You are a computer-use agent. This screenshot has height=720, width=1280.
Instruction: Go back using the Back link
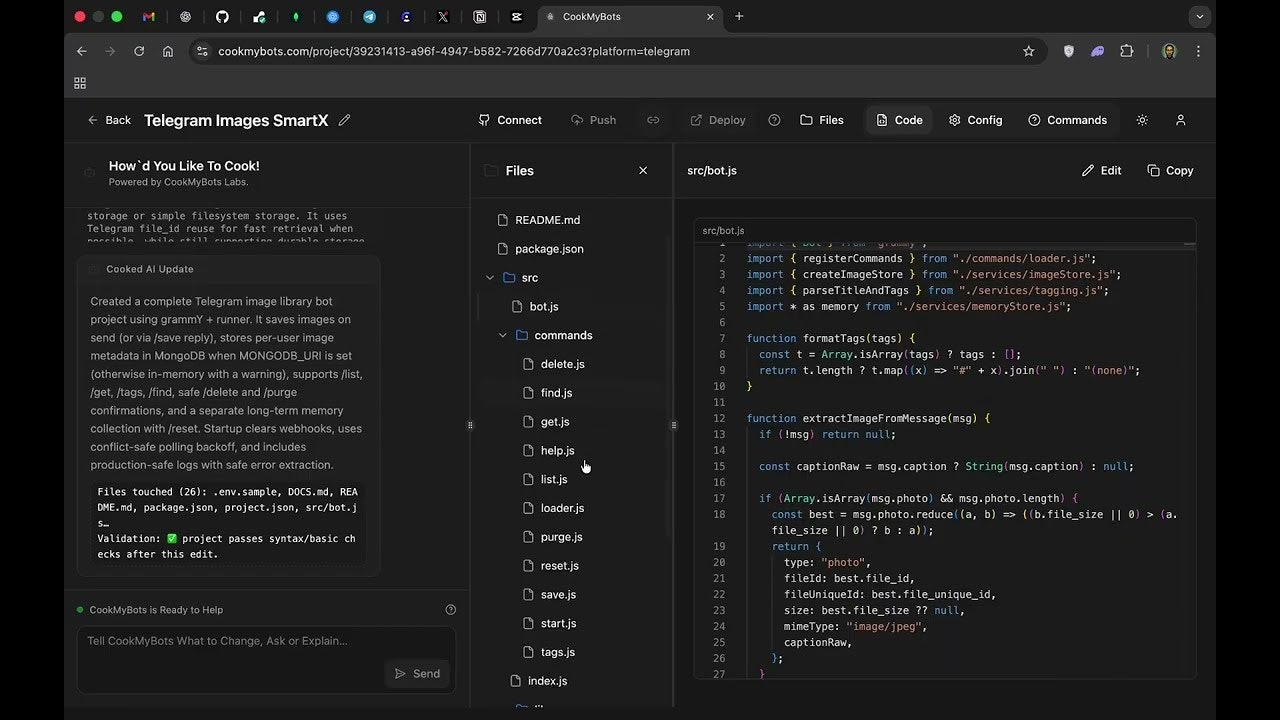point(109,120)
